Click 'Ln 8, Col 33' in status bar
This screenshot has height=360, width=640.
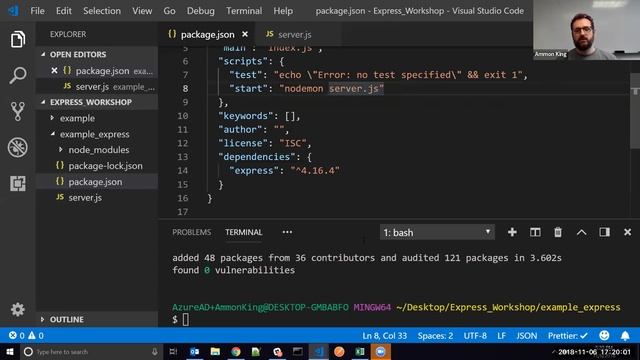(x=384, y=336)
